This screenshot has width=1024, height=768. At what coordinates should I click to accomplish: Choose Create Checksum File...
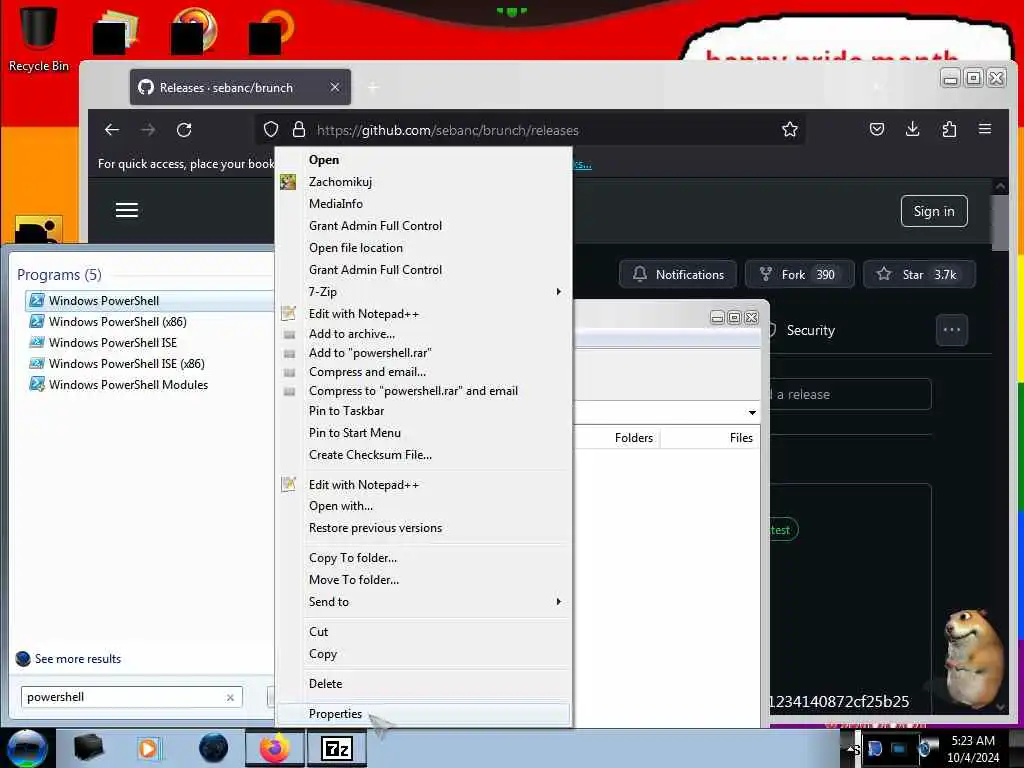[423, 455]
